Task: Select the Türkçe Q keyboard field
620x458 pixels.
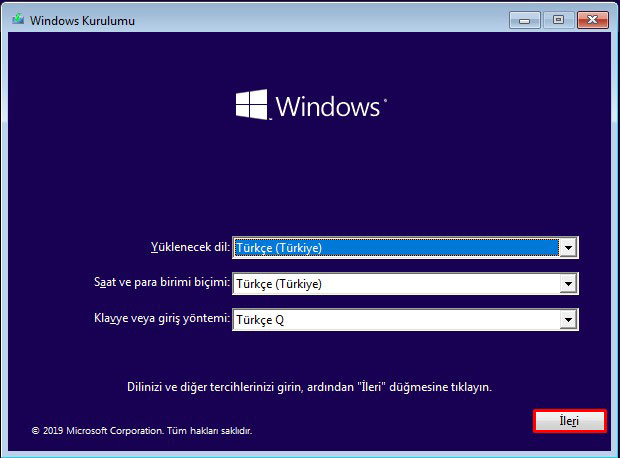Action: pos(405,320)
